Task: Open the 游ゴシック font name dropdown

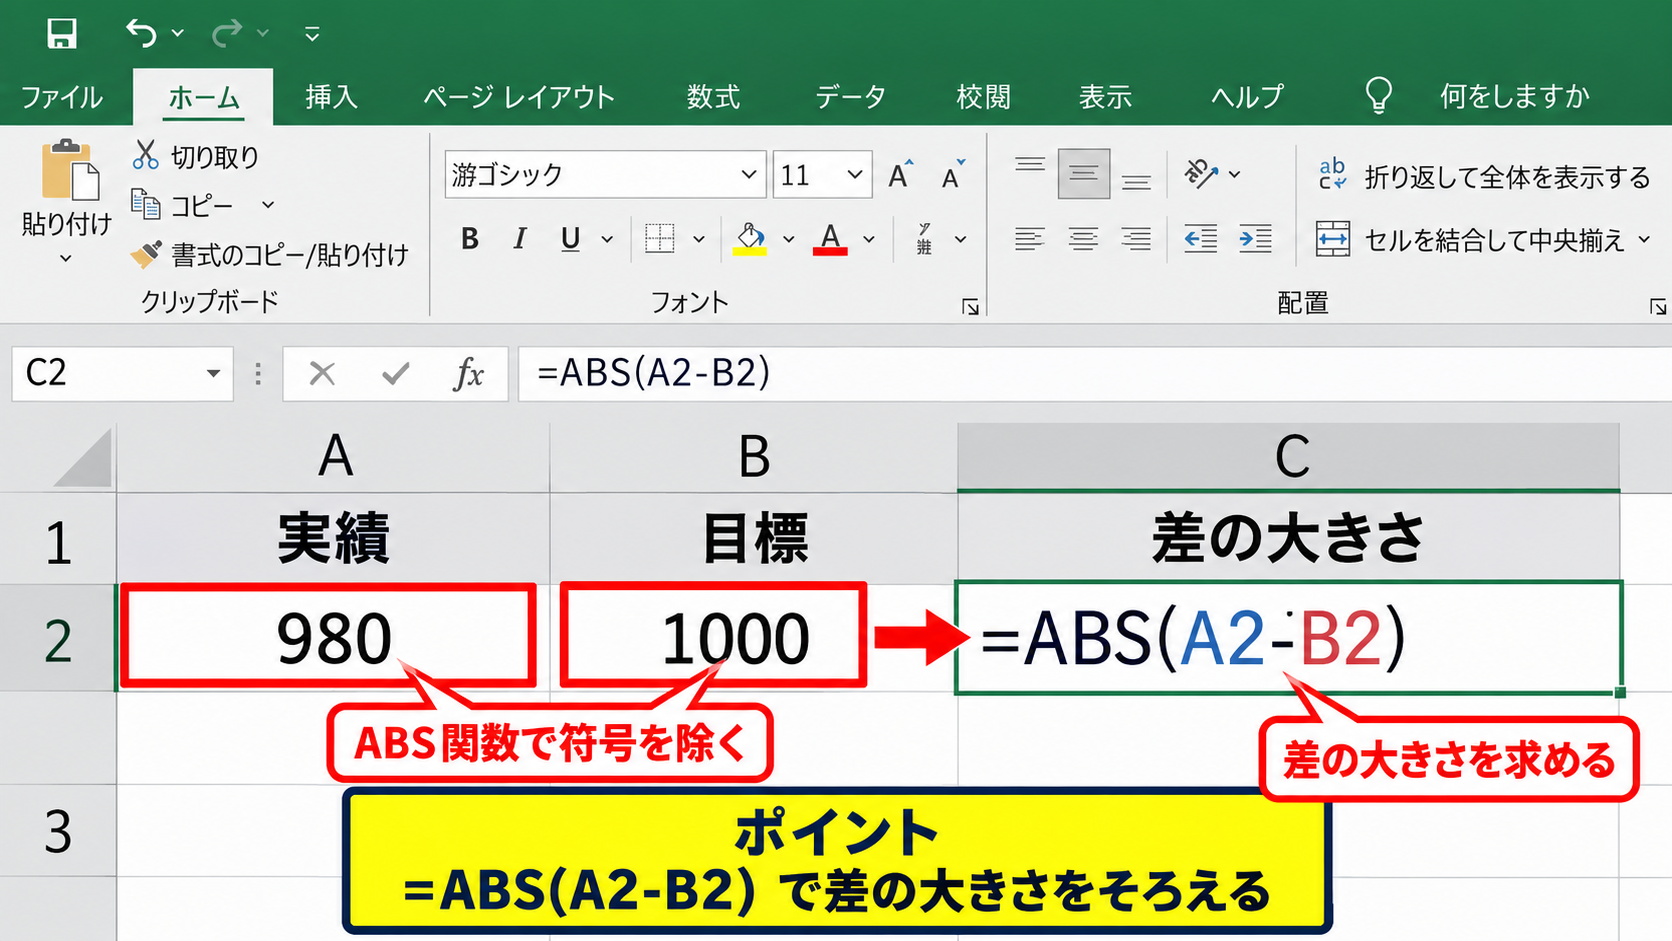Action: tap(749, 175)
